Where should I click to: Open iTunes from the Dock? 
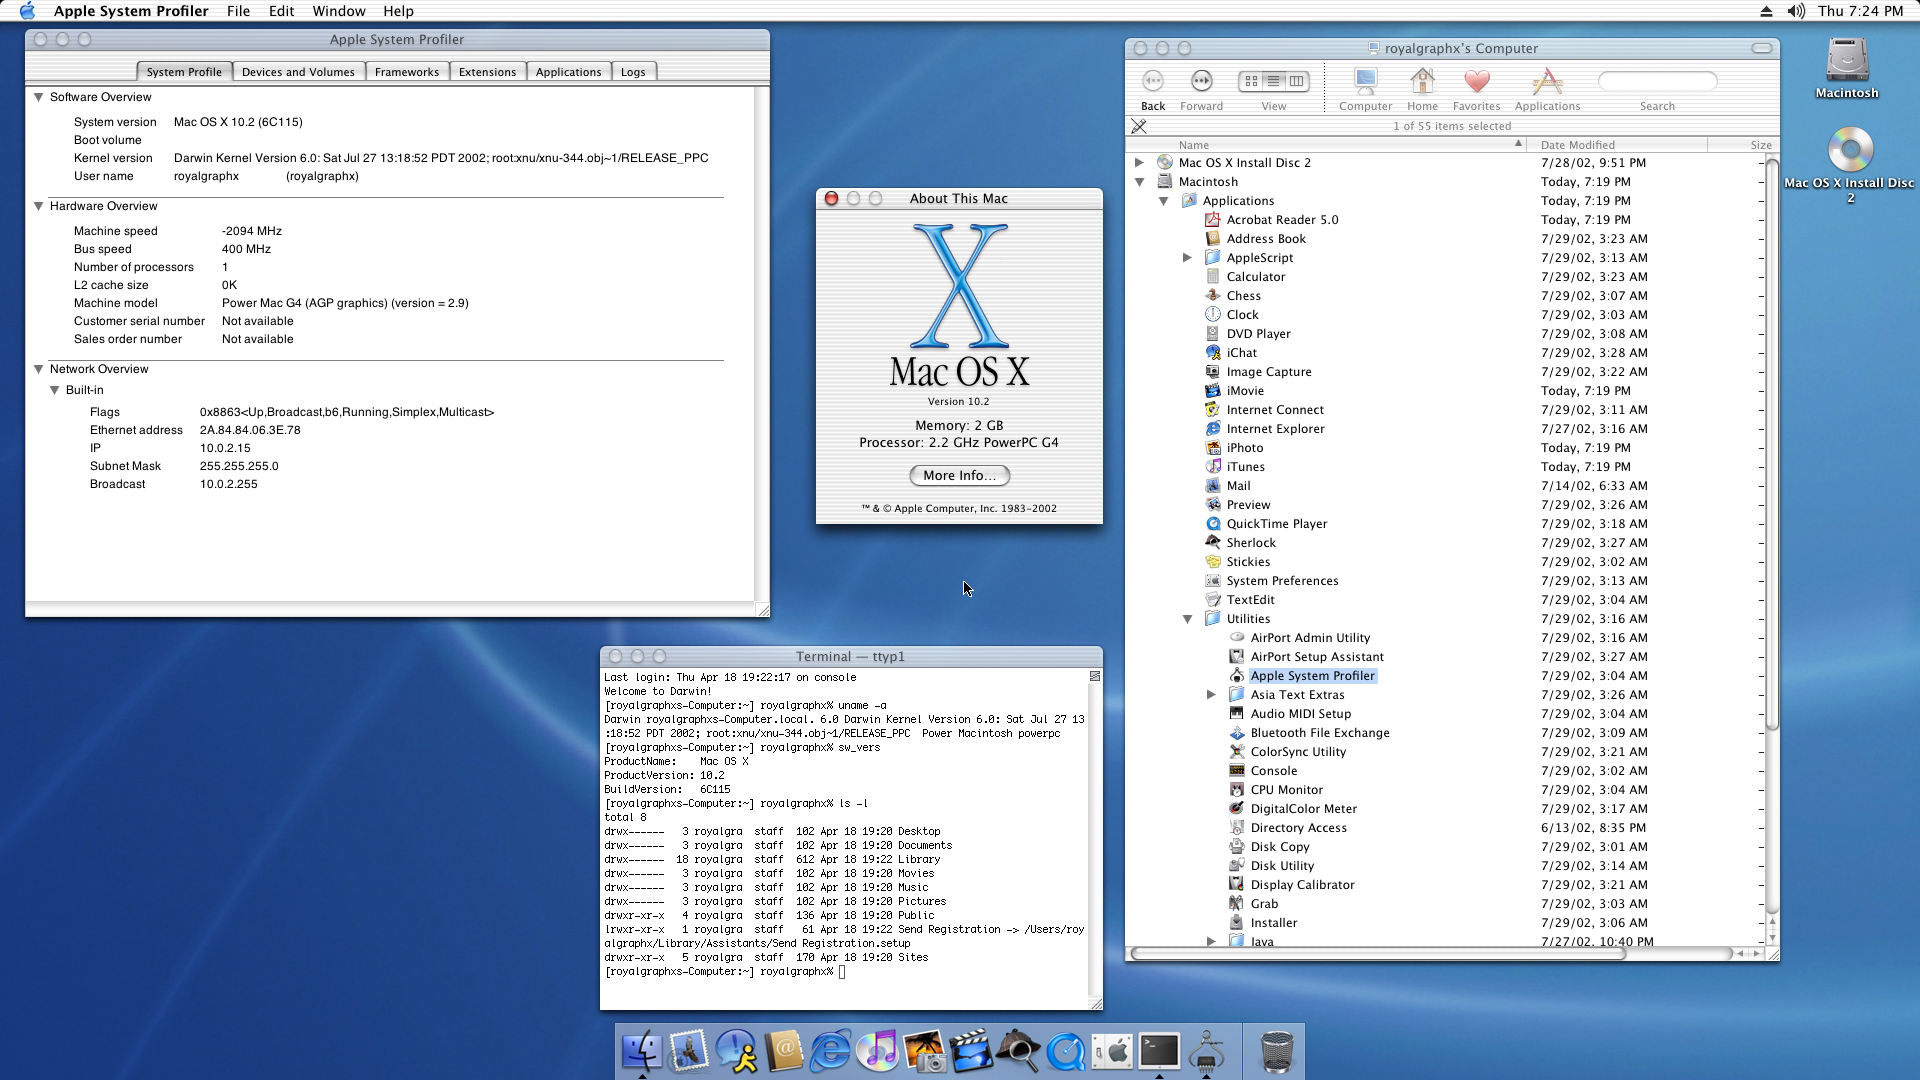(x=879, y=1052)
